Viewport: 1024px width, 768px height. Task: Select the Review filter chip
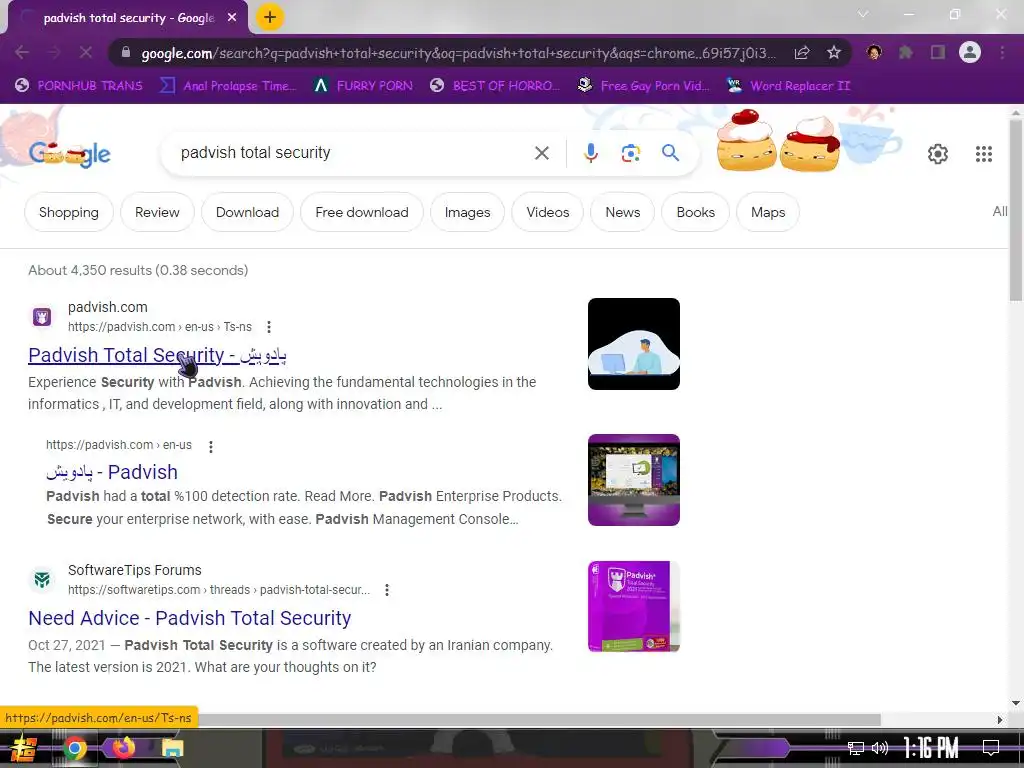(157, 212)
